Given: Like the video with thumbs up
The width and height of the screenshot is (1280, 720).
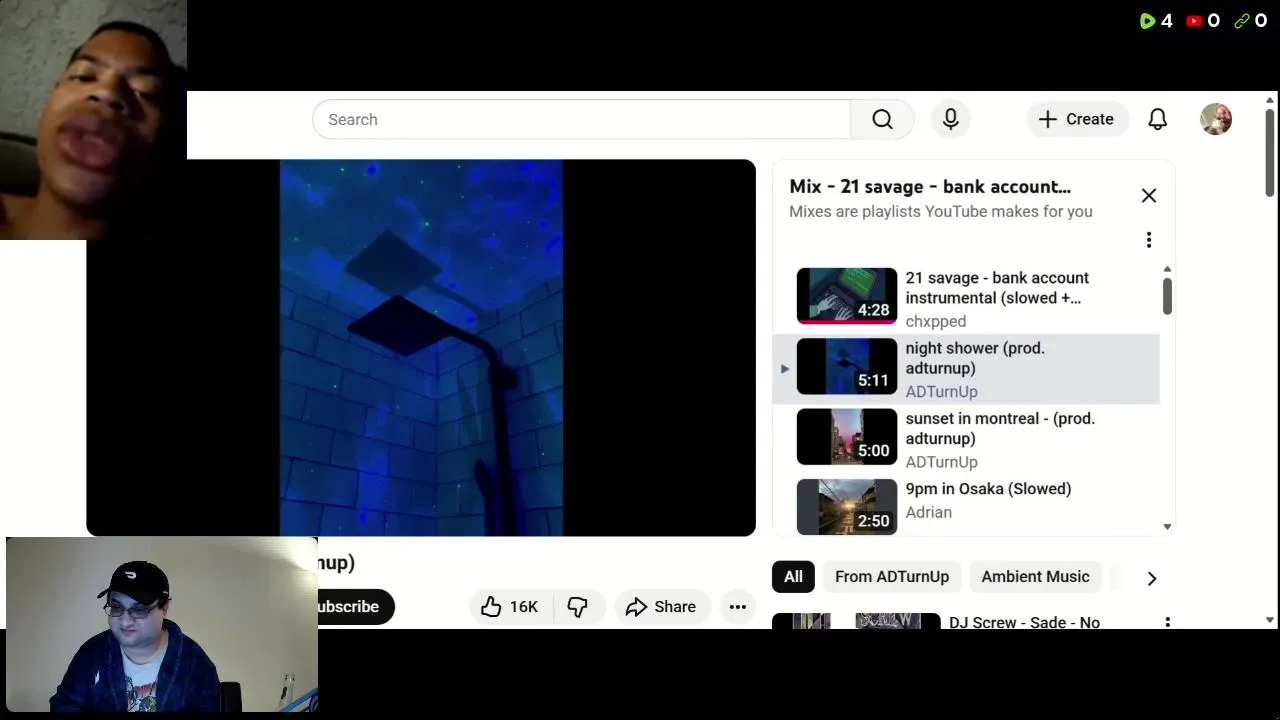Looking at the screenshot, I should [509, 607].
